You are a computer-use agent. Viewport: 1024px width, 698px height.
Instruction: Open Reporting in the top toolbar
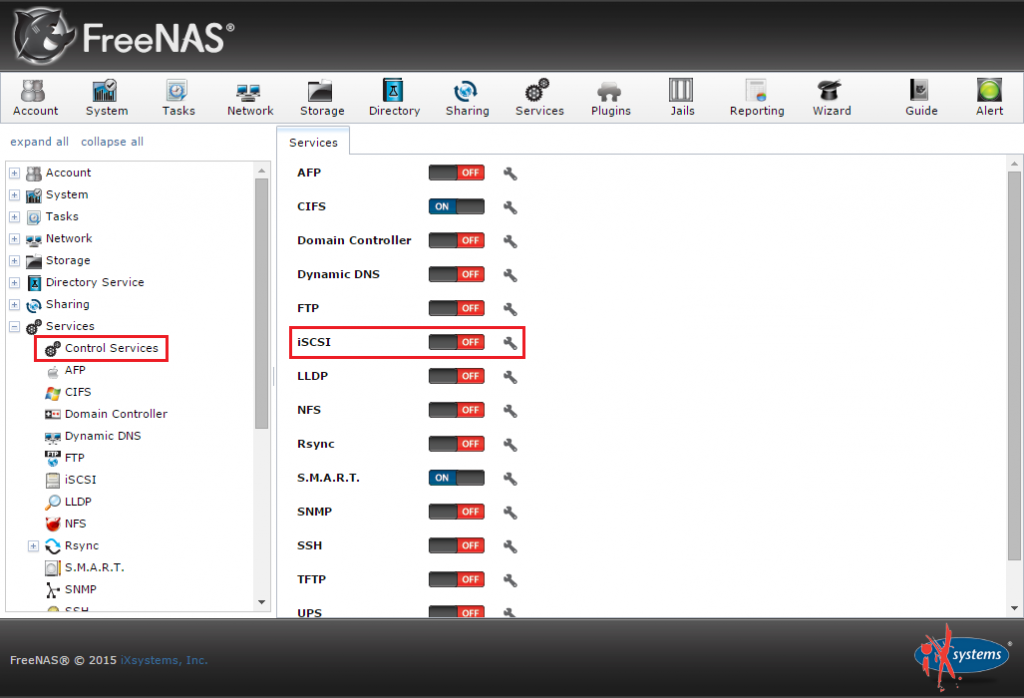coord(757,98)
